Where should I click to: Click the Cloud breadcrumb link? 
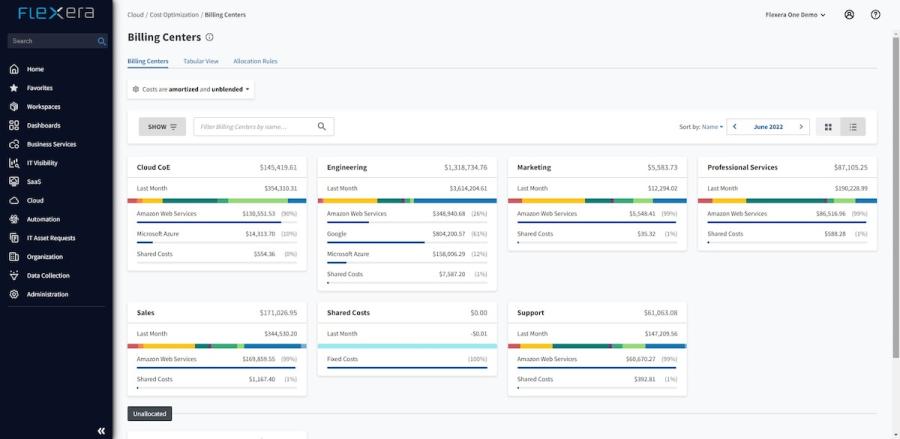pyautogui.click(x=135, y=15)
